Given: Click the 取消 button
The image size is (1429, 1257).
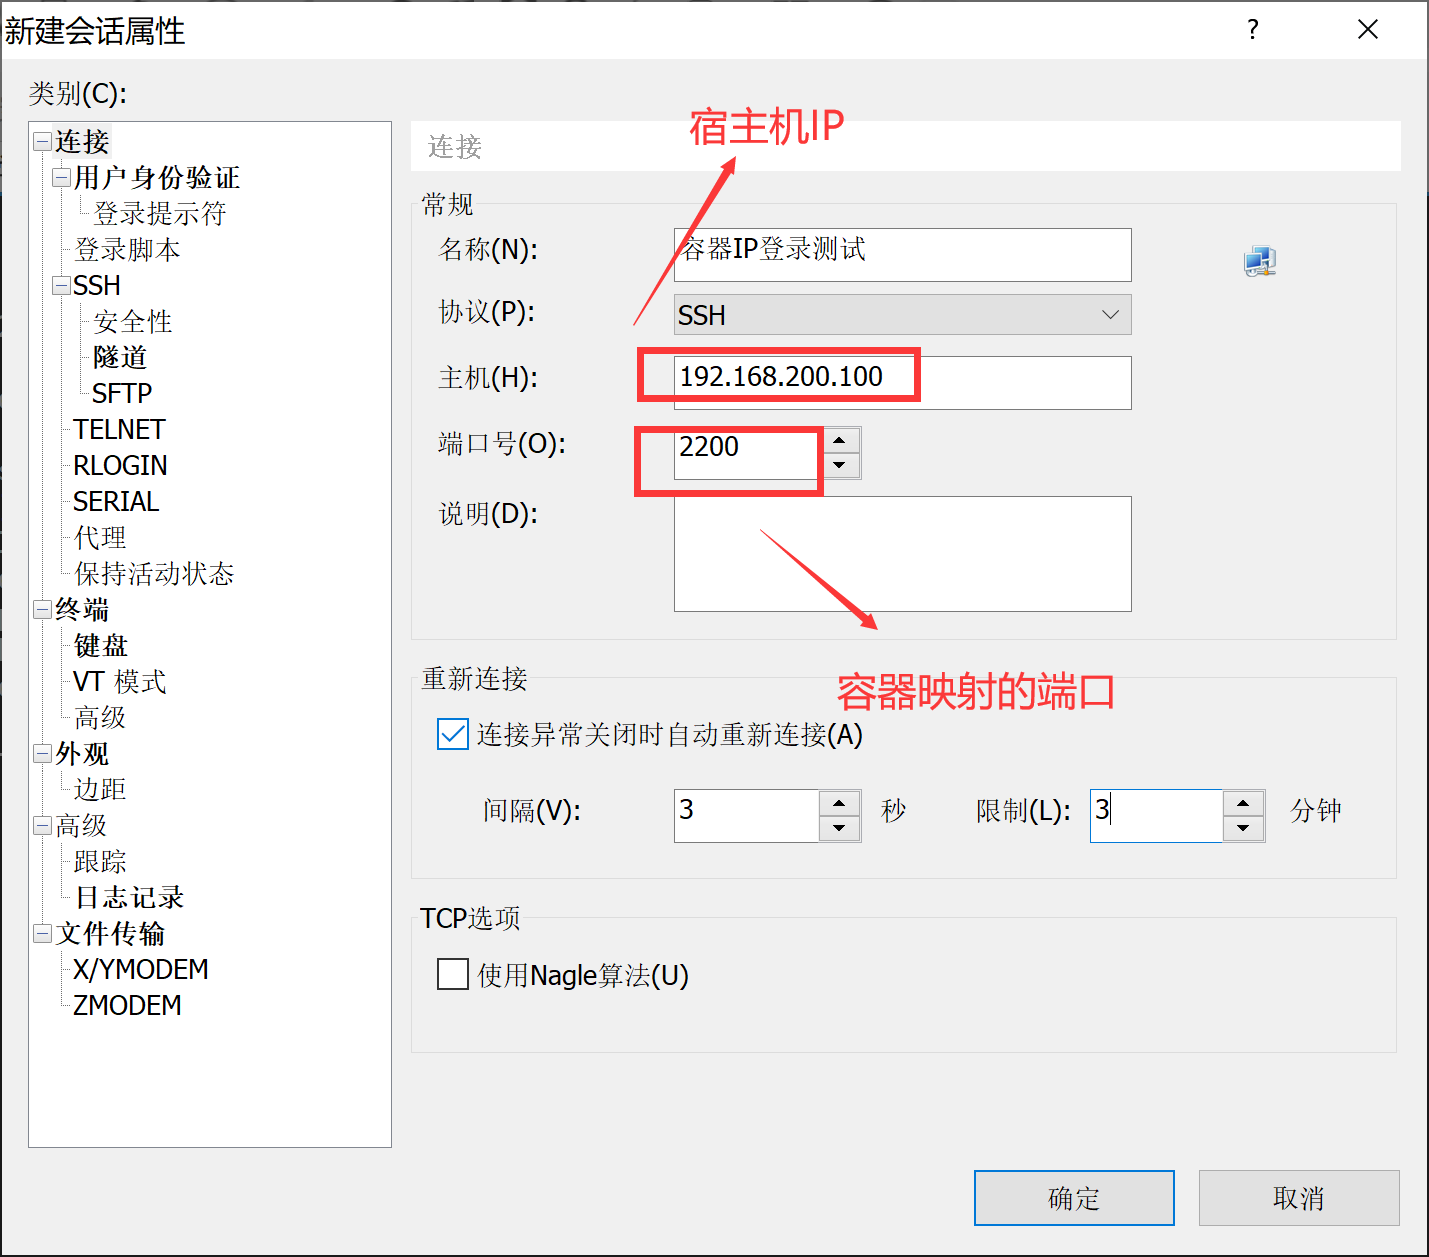Looking at the screenshot, I should [x=1299, y=1198].
